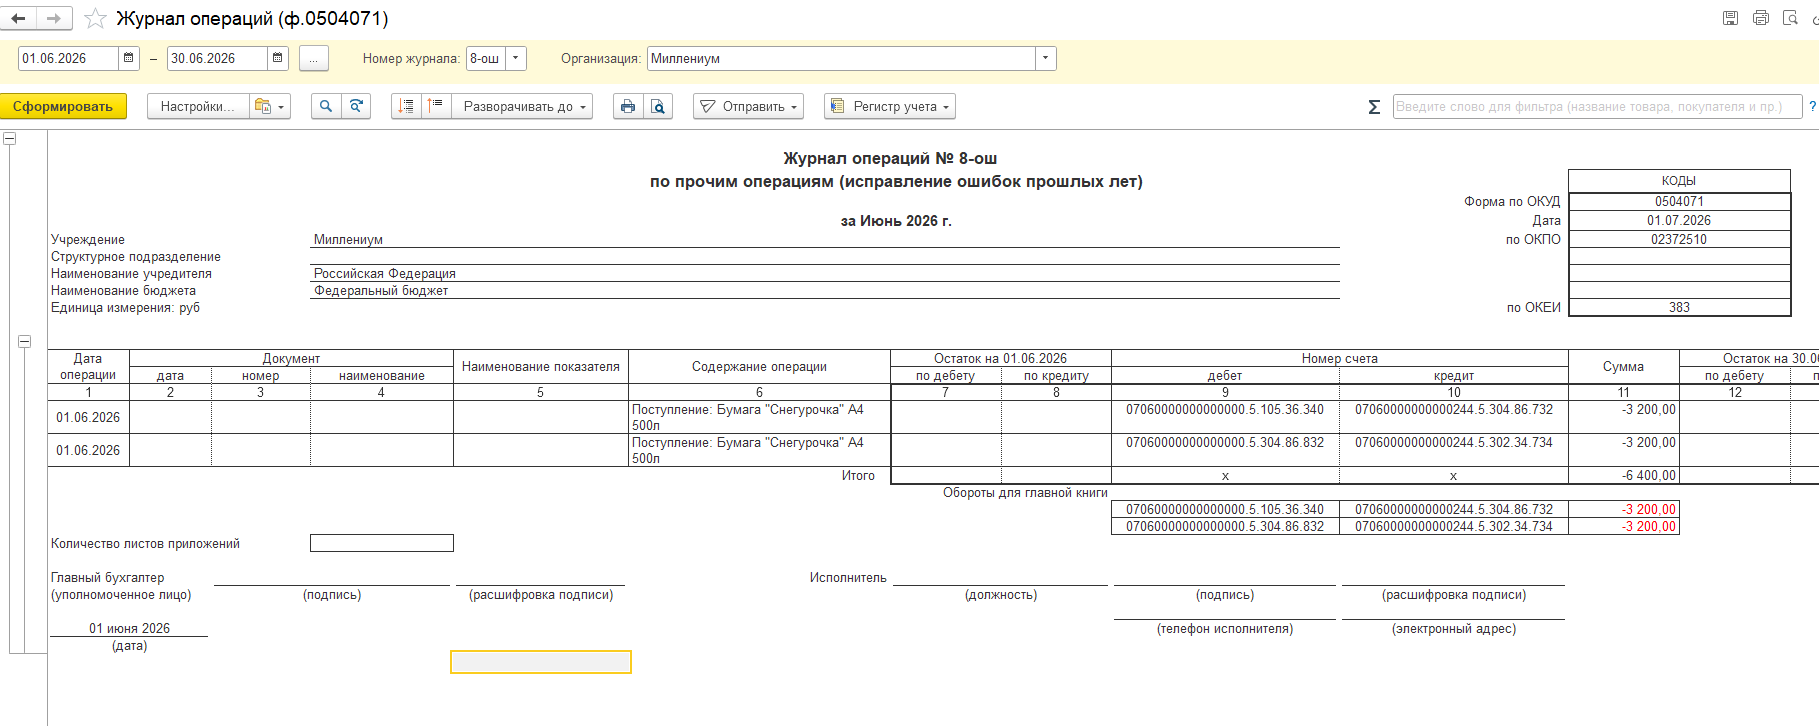The width and height of the screenshot is (1819, 726).
Task: Collapse the top report group
Action: tap(9, 139)
